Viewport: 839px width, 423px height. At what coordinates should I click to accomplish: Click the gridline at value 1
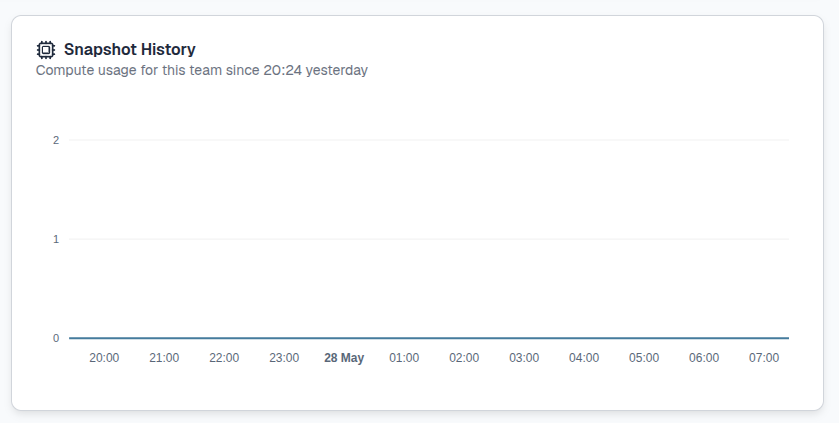pyautogui.click(x=429, y=239)
